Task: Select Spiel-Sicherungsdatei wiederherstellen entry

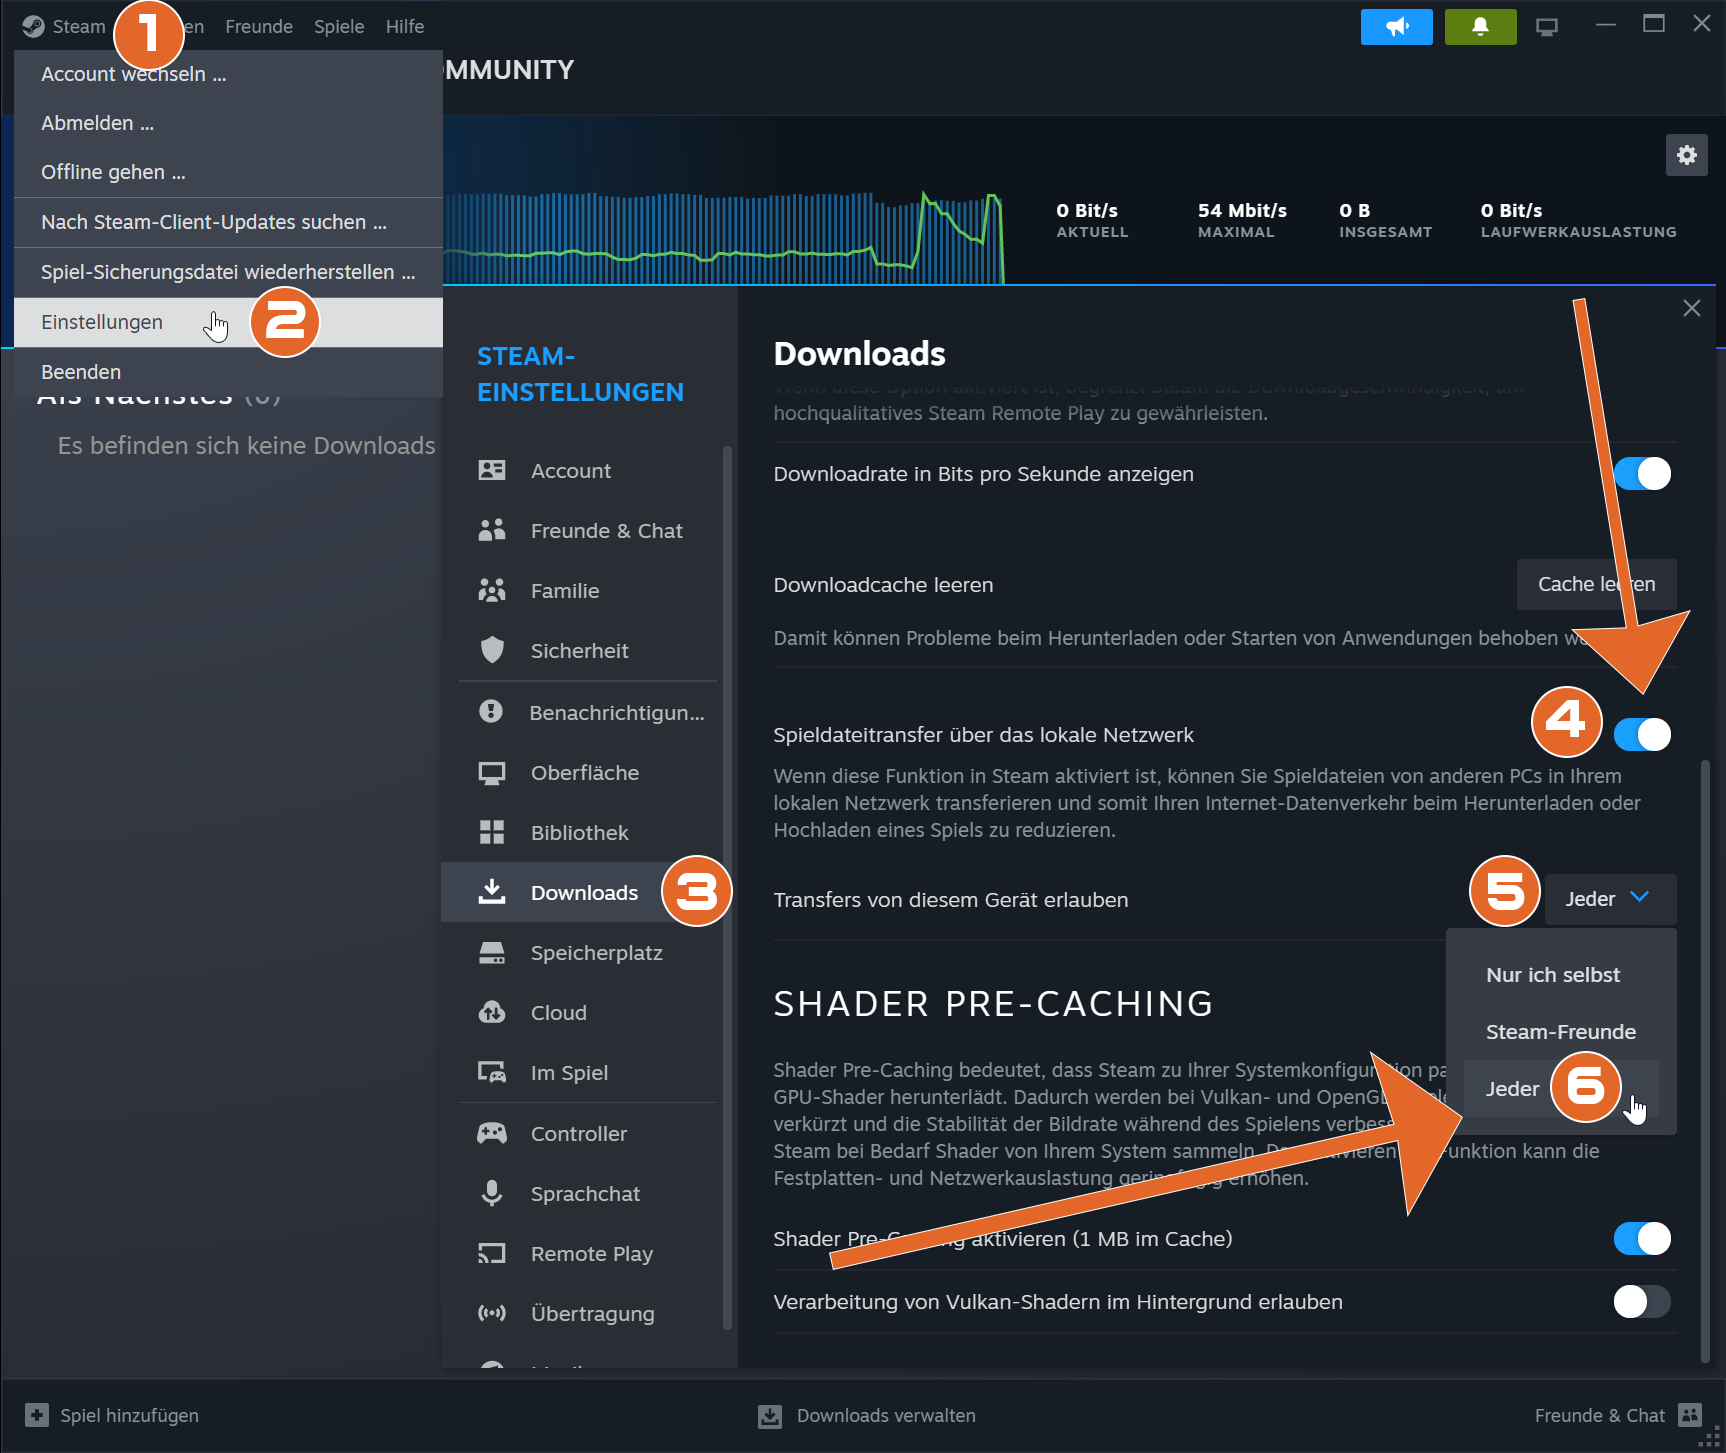Action: [229, 272]
